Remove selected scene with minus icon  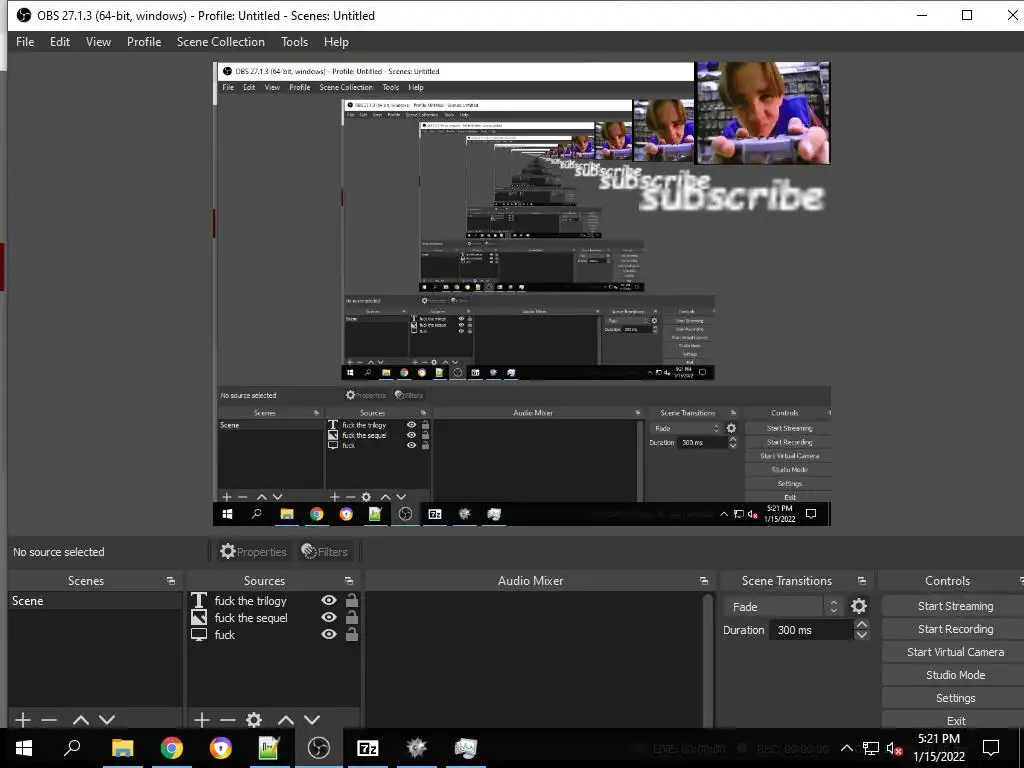coord(49,720)
